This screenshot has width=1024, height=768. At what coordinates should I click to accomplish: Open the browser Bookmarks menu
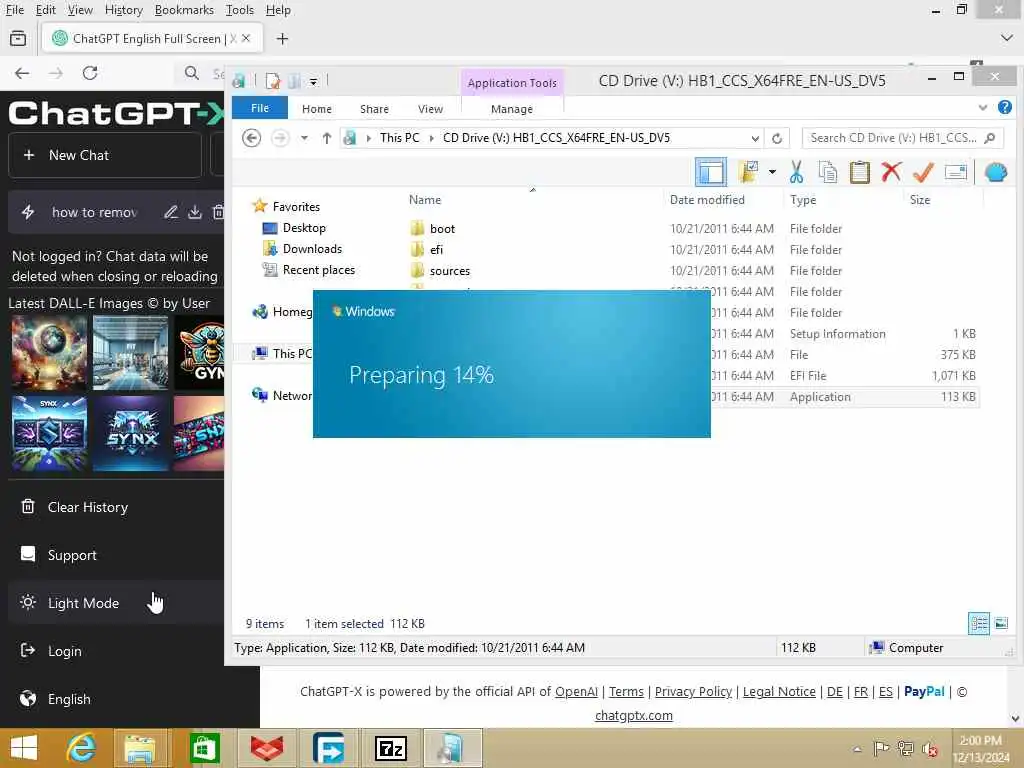pyautogui.click(x=184, y=10)
